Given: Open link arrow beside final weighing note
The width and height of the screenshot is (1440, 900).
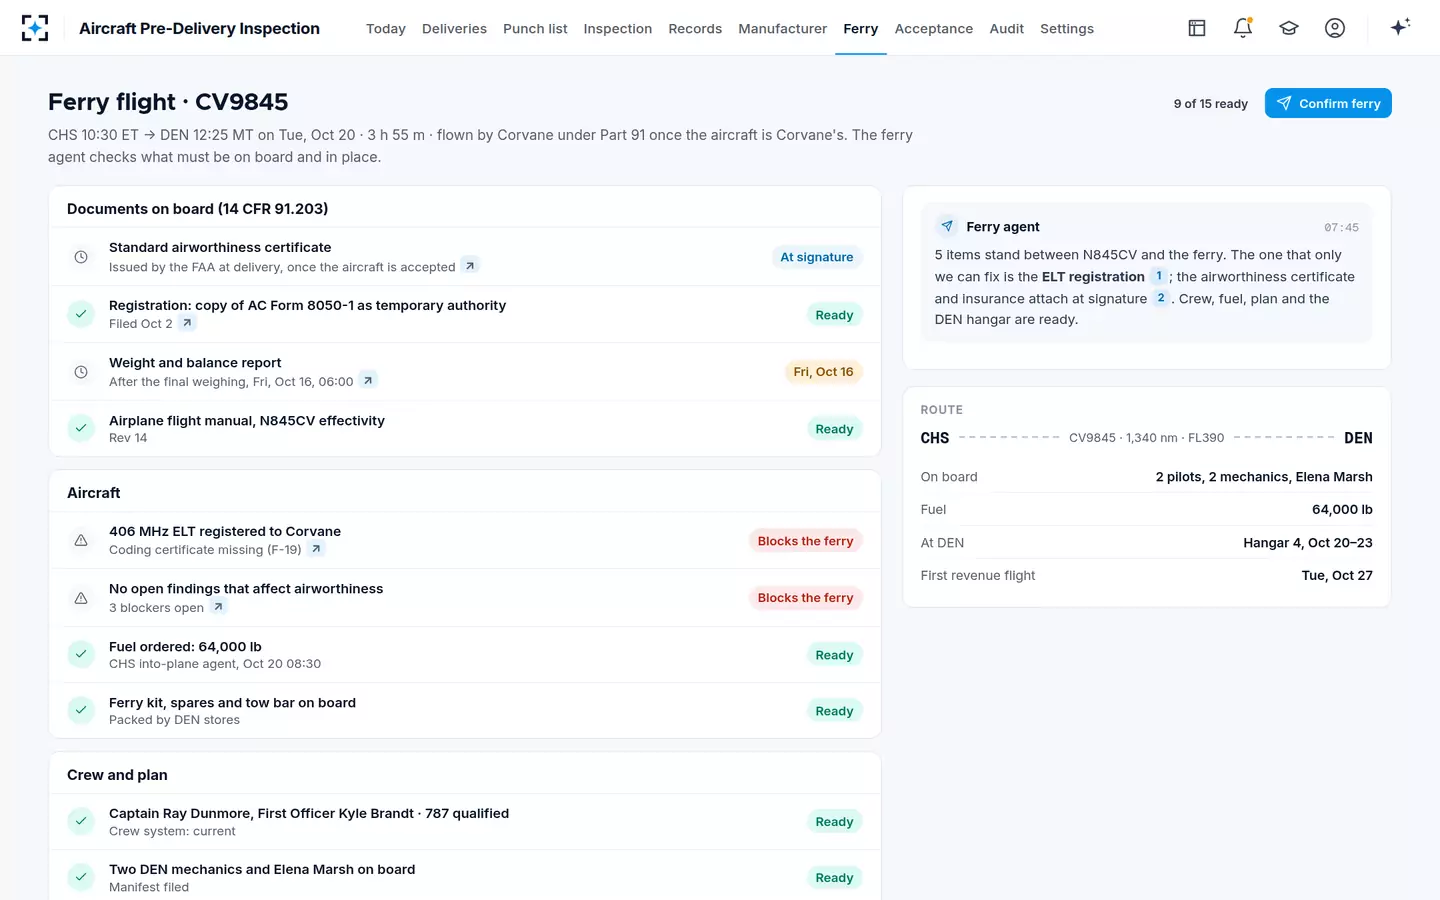Looking at the screenshot, I should click(x=368, y=381).
